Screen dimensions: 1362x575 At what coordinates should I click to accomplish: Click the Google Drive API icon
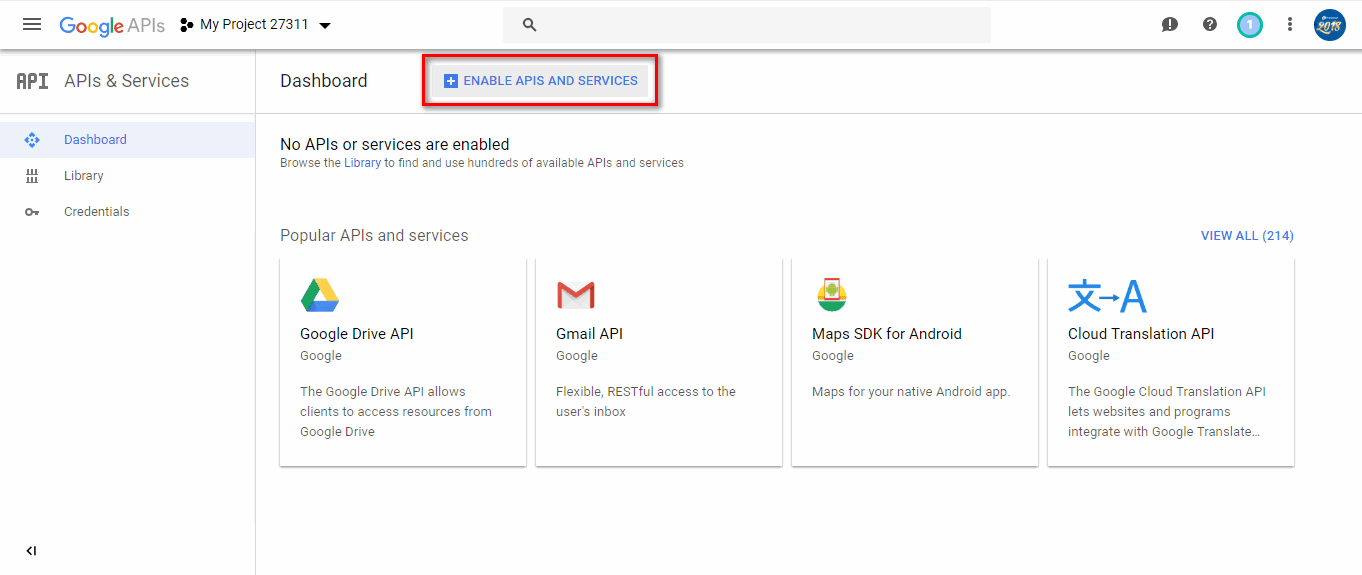[320, 296]
